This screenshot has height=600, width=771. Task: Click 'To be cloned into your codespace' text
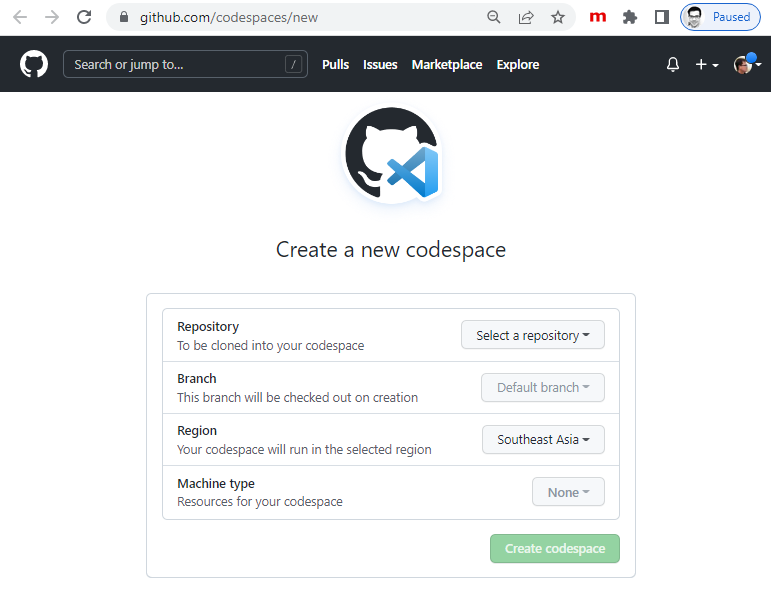tap(270, 346)
